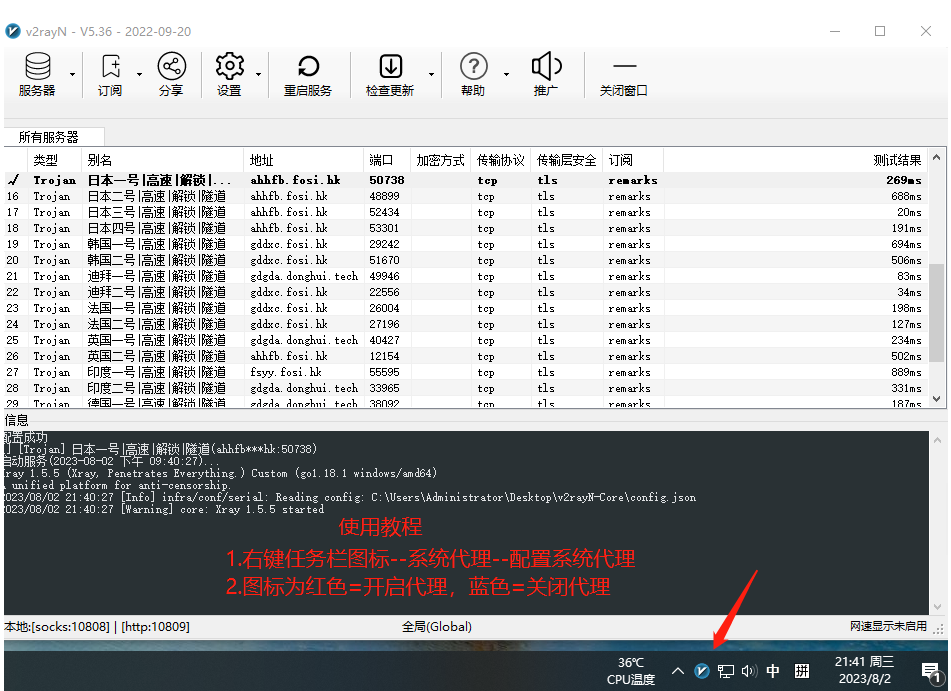The image size is (951, 691).
Task: Click the 36℃ CPU温度 taskbar widget
Action: click(631, 671)
